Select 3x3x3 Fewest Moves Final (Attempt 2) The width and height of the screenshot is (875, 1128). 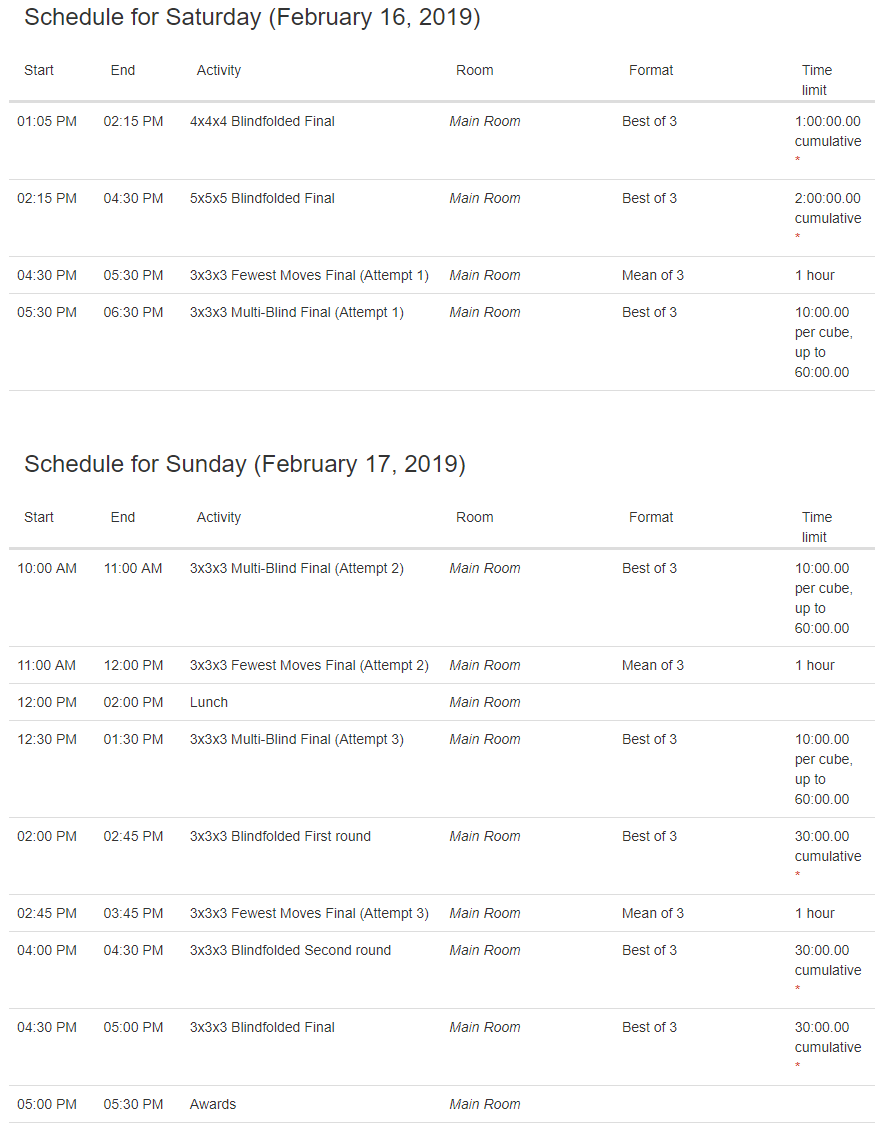pyautogui.click(x=309, y=665)
